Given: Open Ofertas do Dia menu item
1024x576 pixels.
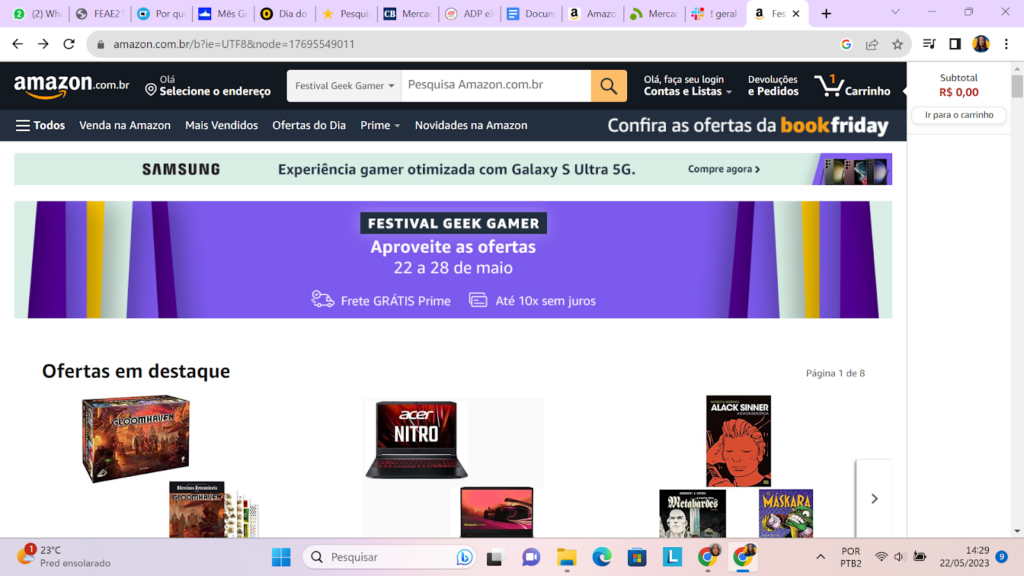Looking at the screenshot, I should (309, 125).
